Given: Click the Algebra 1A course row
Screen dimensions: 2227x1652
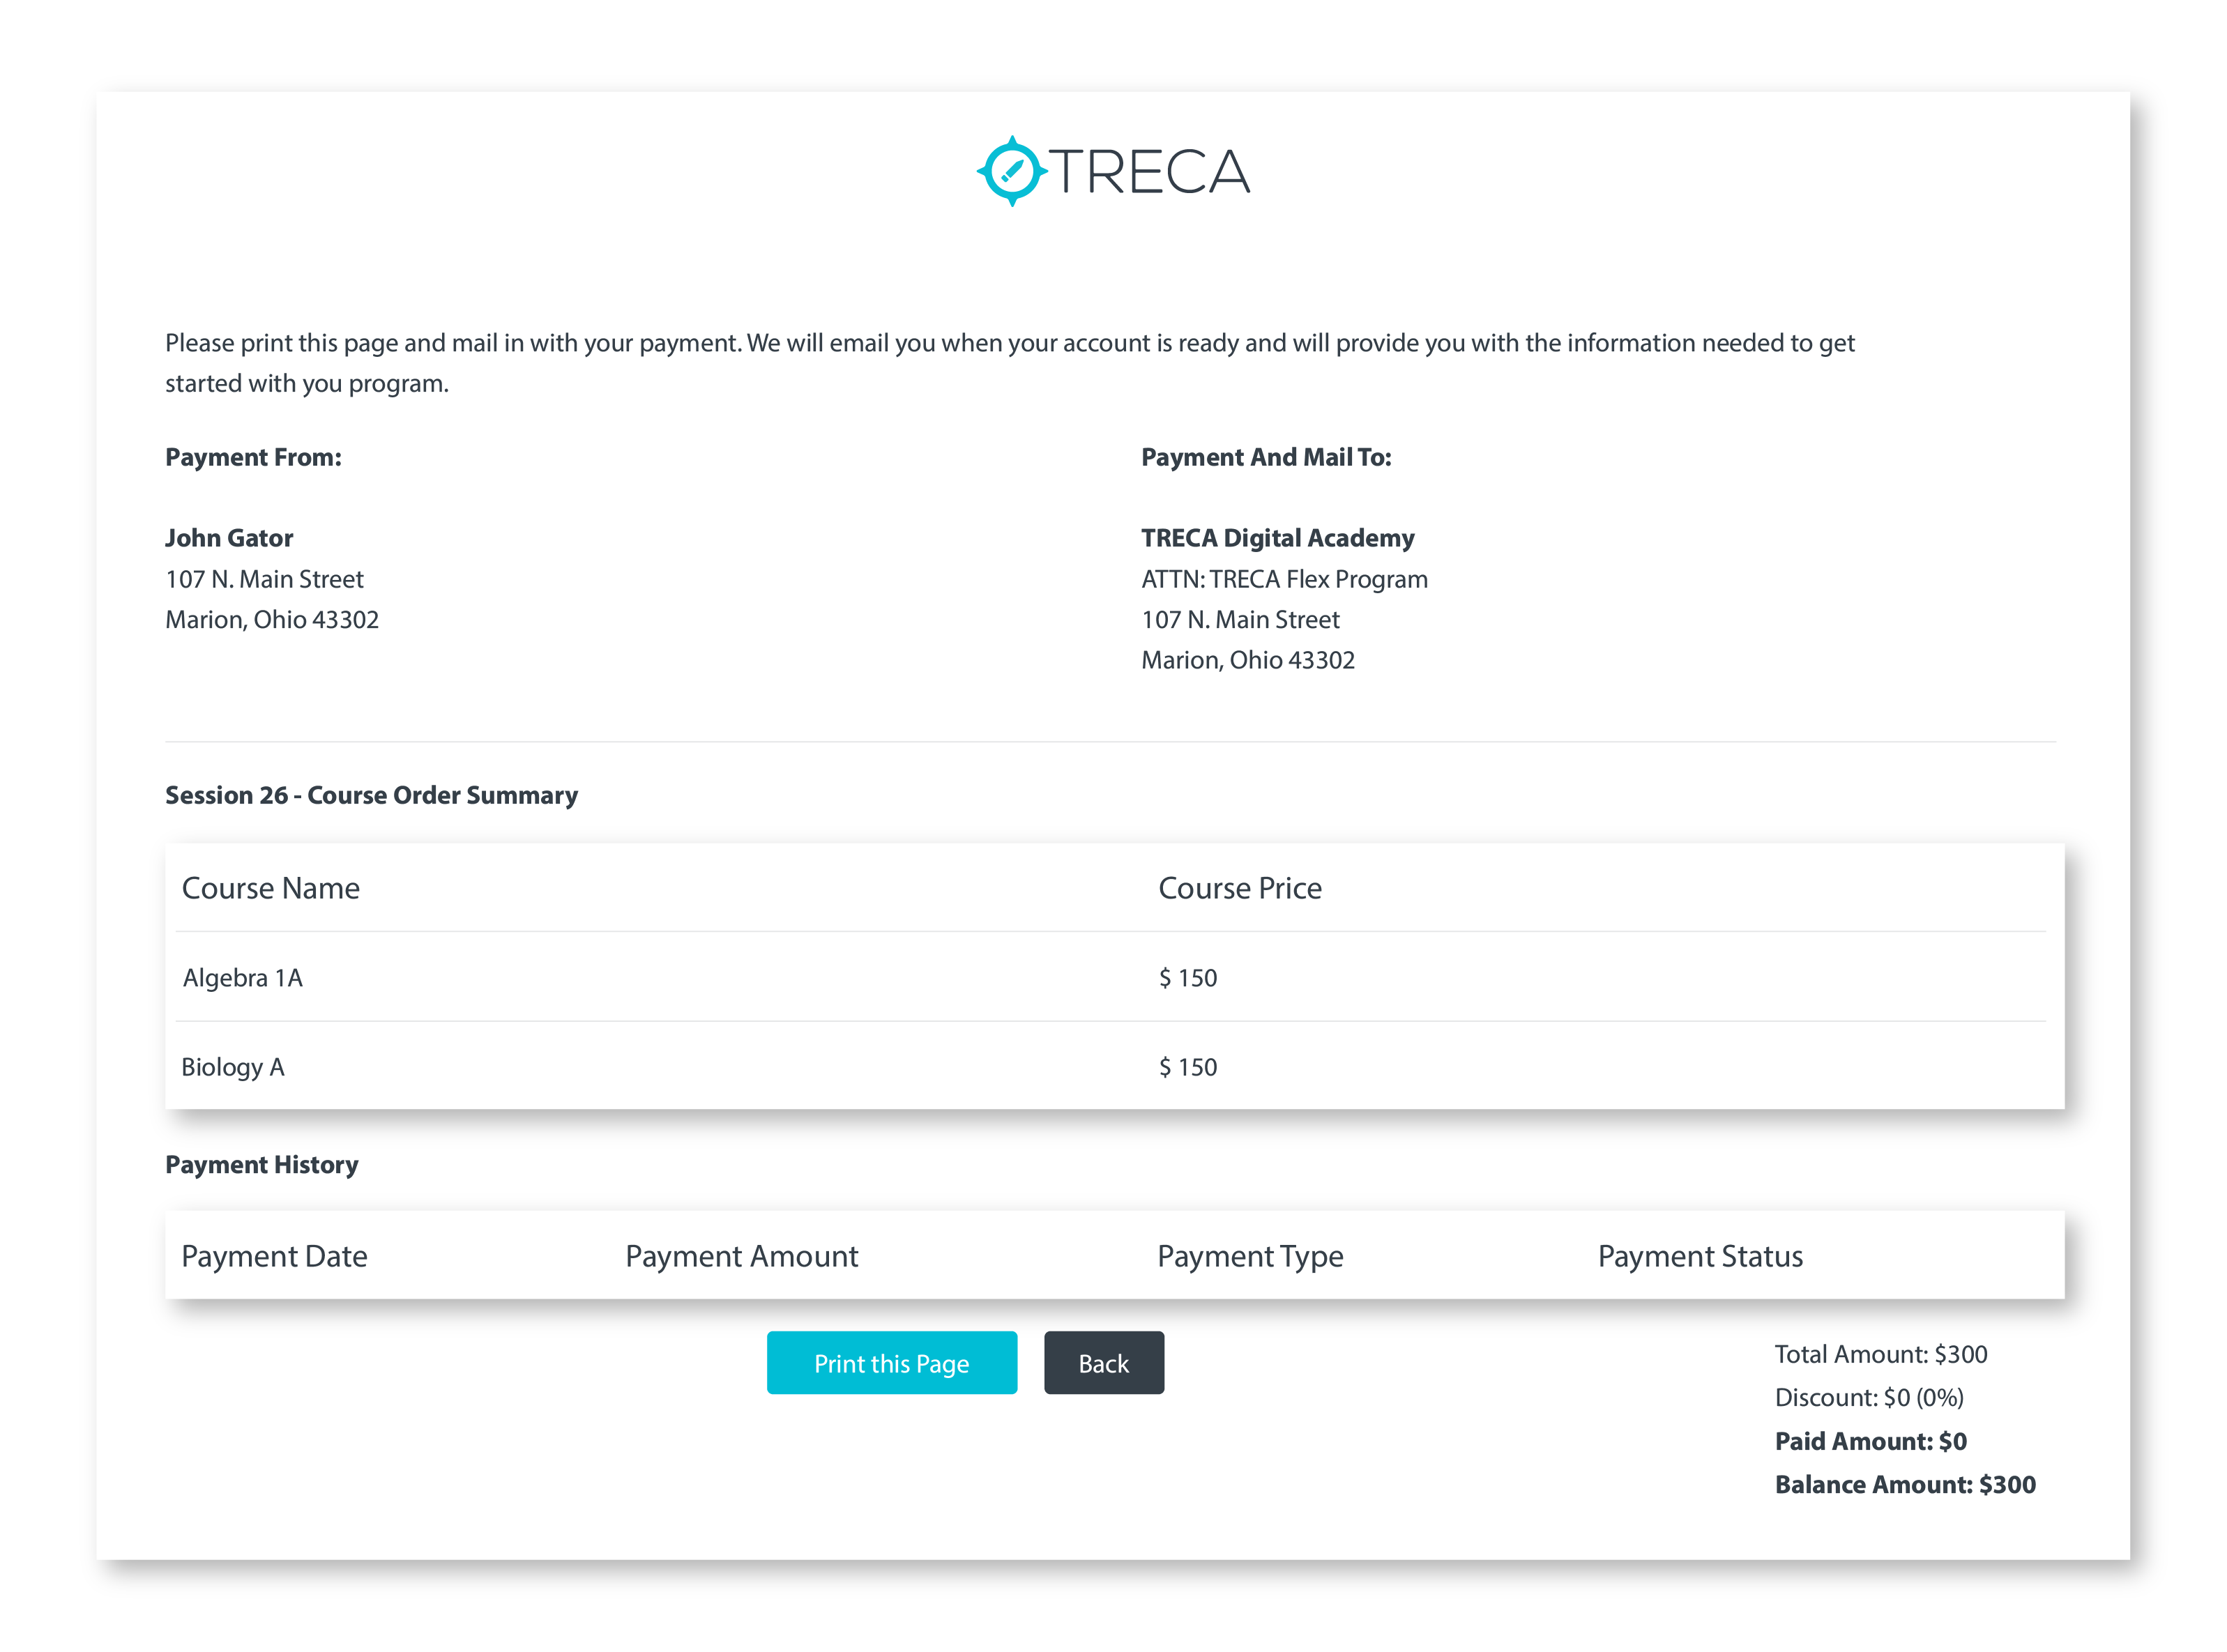Looking at the screenshot, I should [242, 977].
